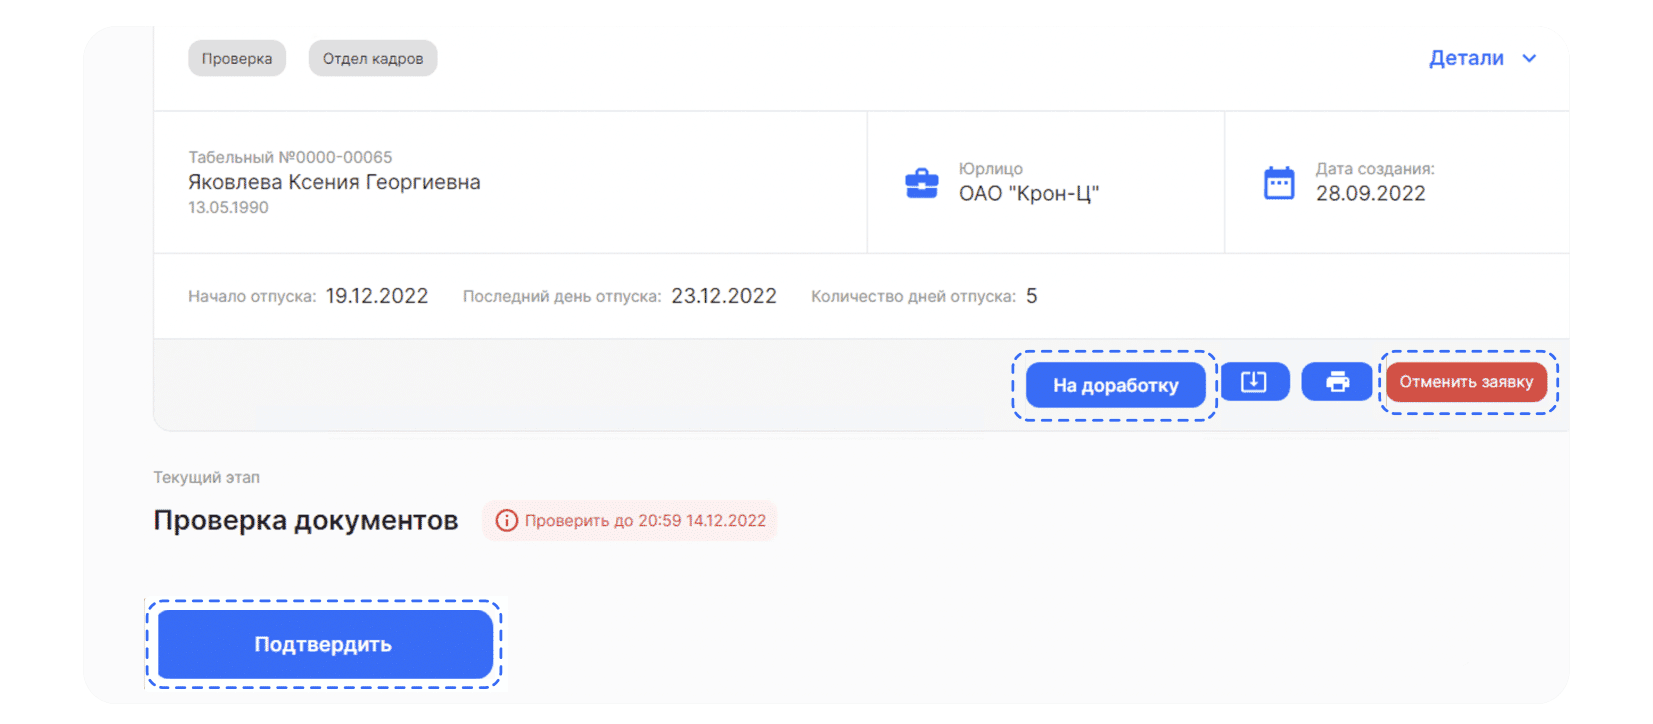Screen dimensions: 1653x724
Task: Click employee name Яковлева Ксения Георгиевна
Action: [x=334, y=182]
